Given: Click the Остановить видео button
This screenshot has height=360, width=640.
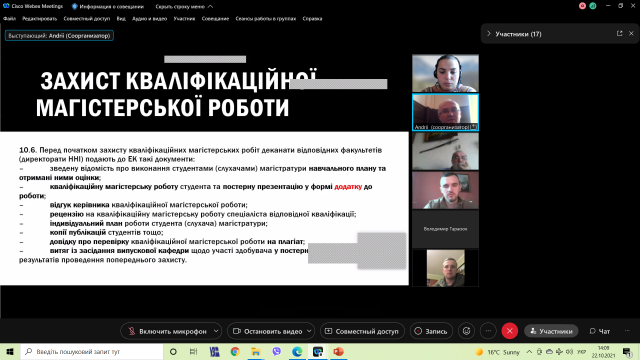Looking at the screenshot, I should [267, 331].
